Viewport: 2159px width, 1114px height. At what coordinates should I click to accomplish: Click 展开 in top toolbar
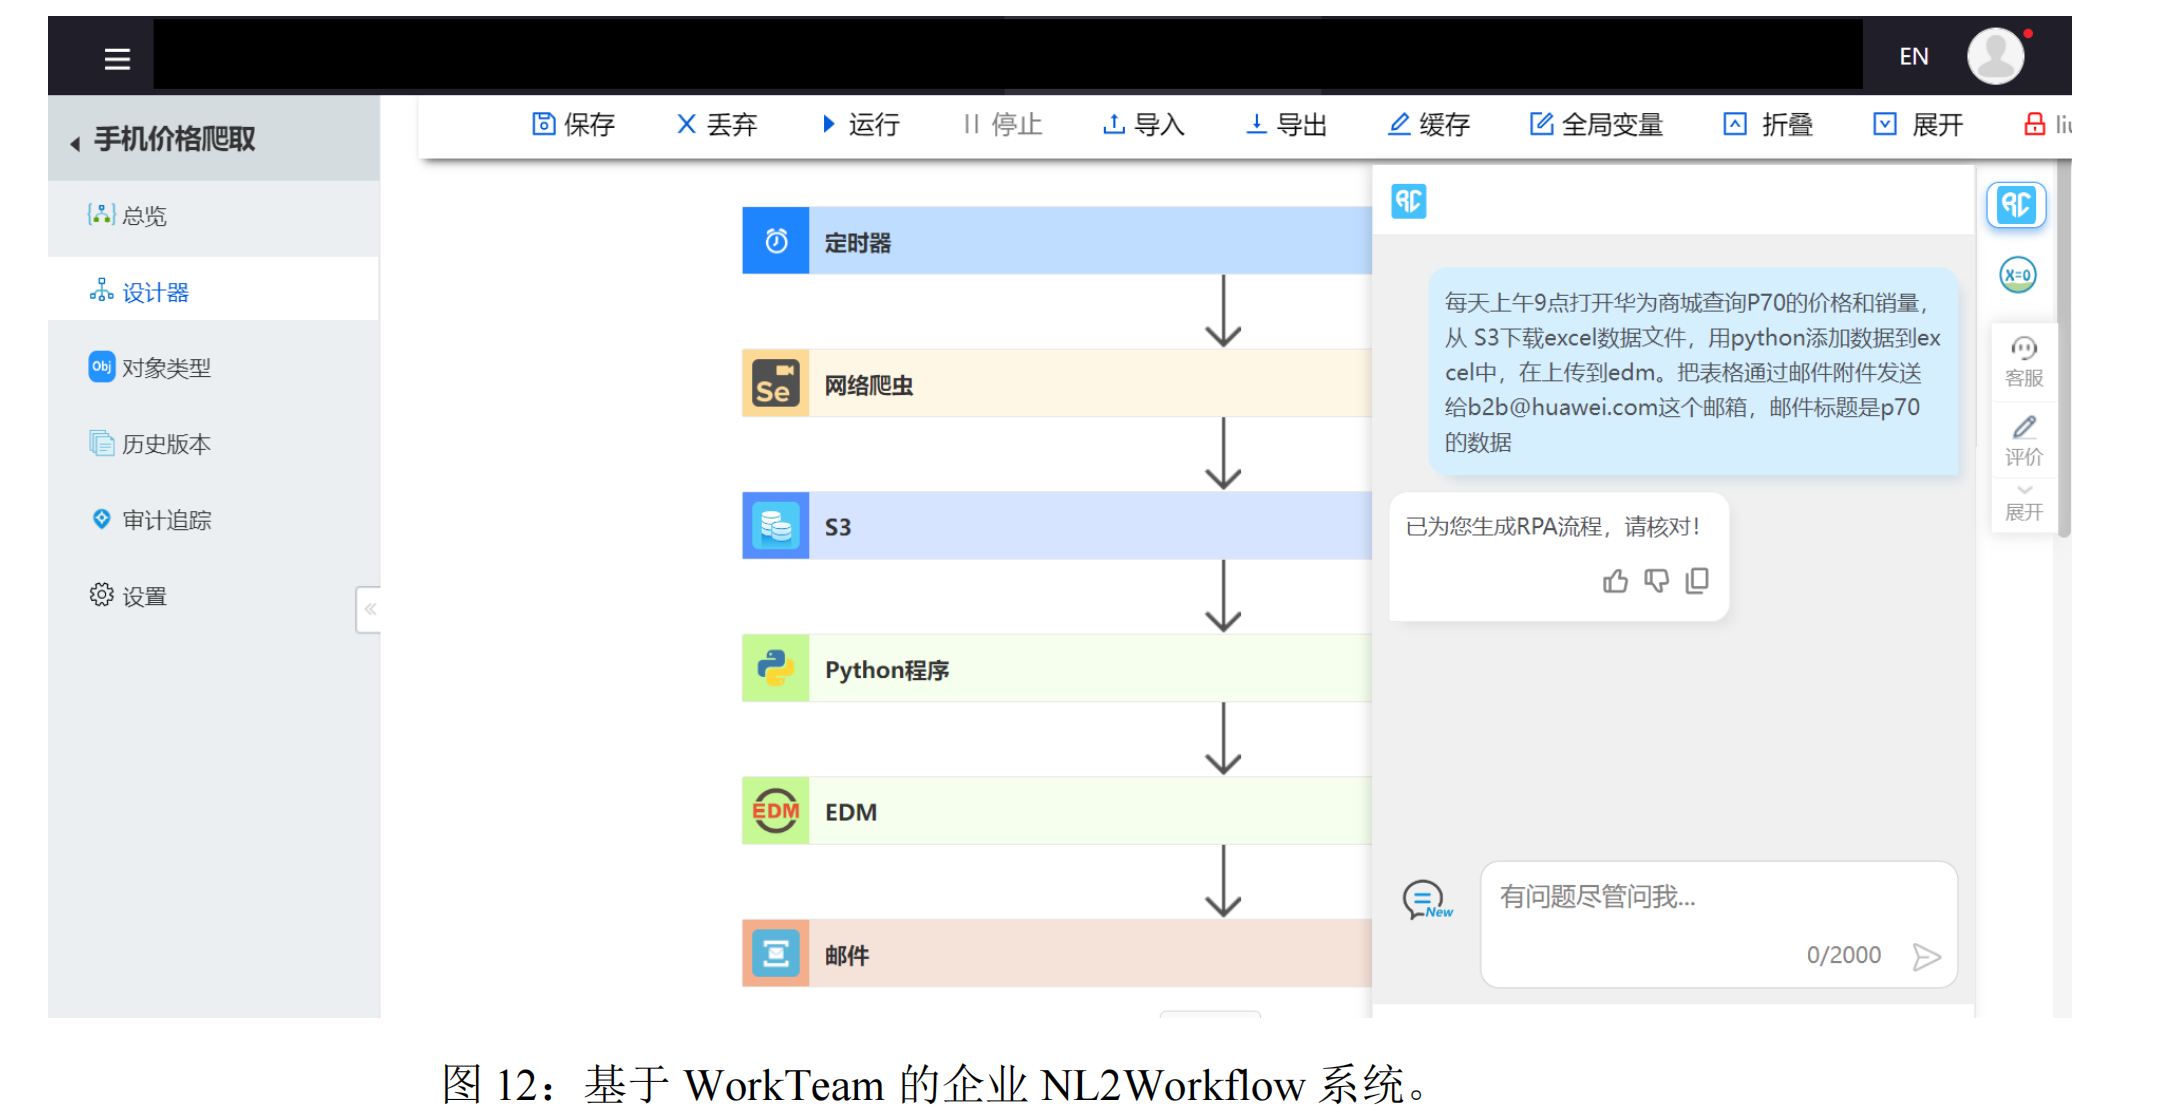click(x=1919, y=124)
